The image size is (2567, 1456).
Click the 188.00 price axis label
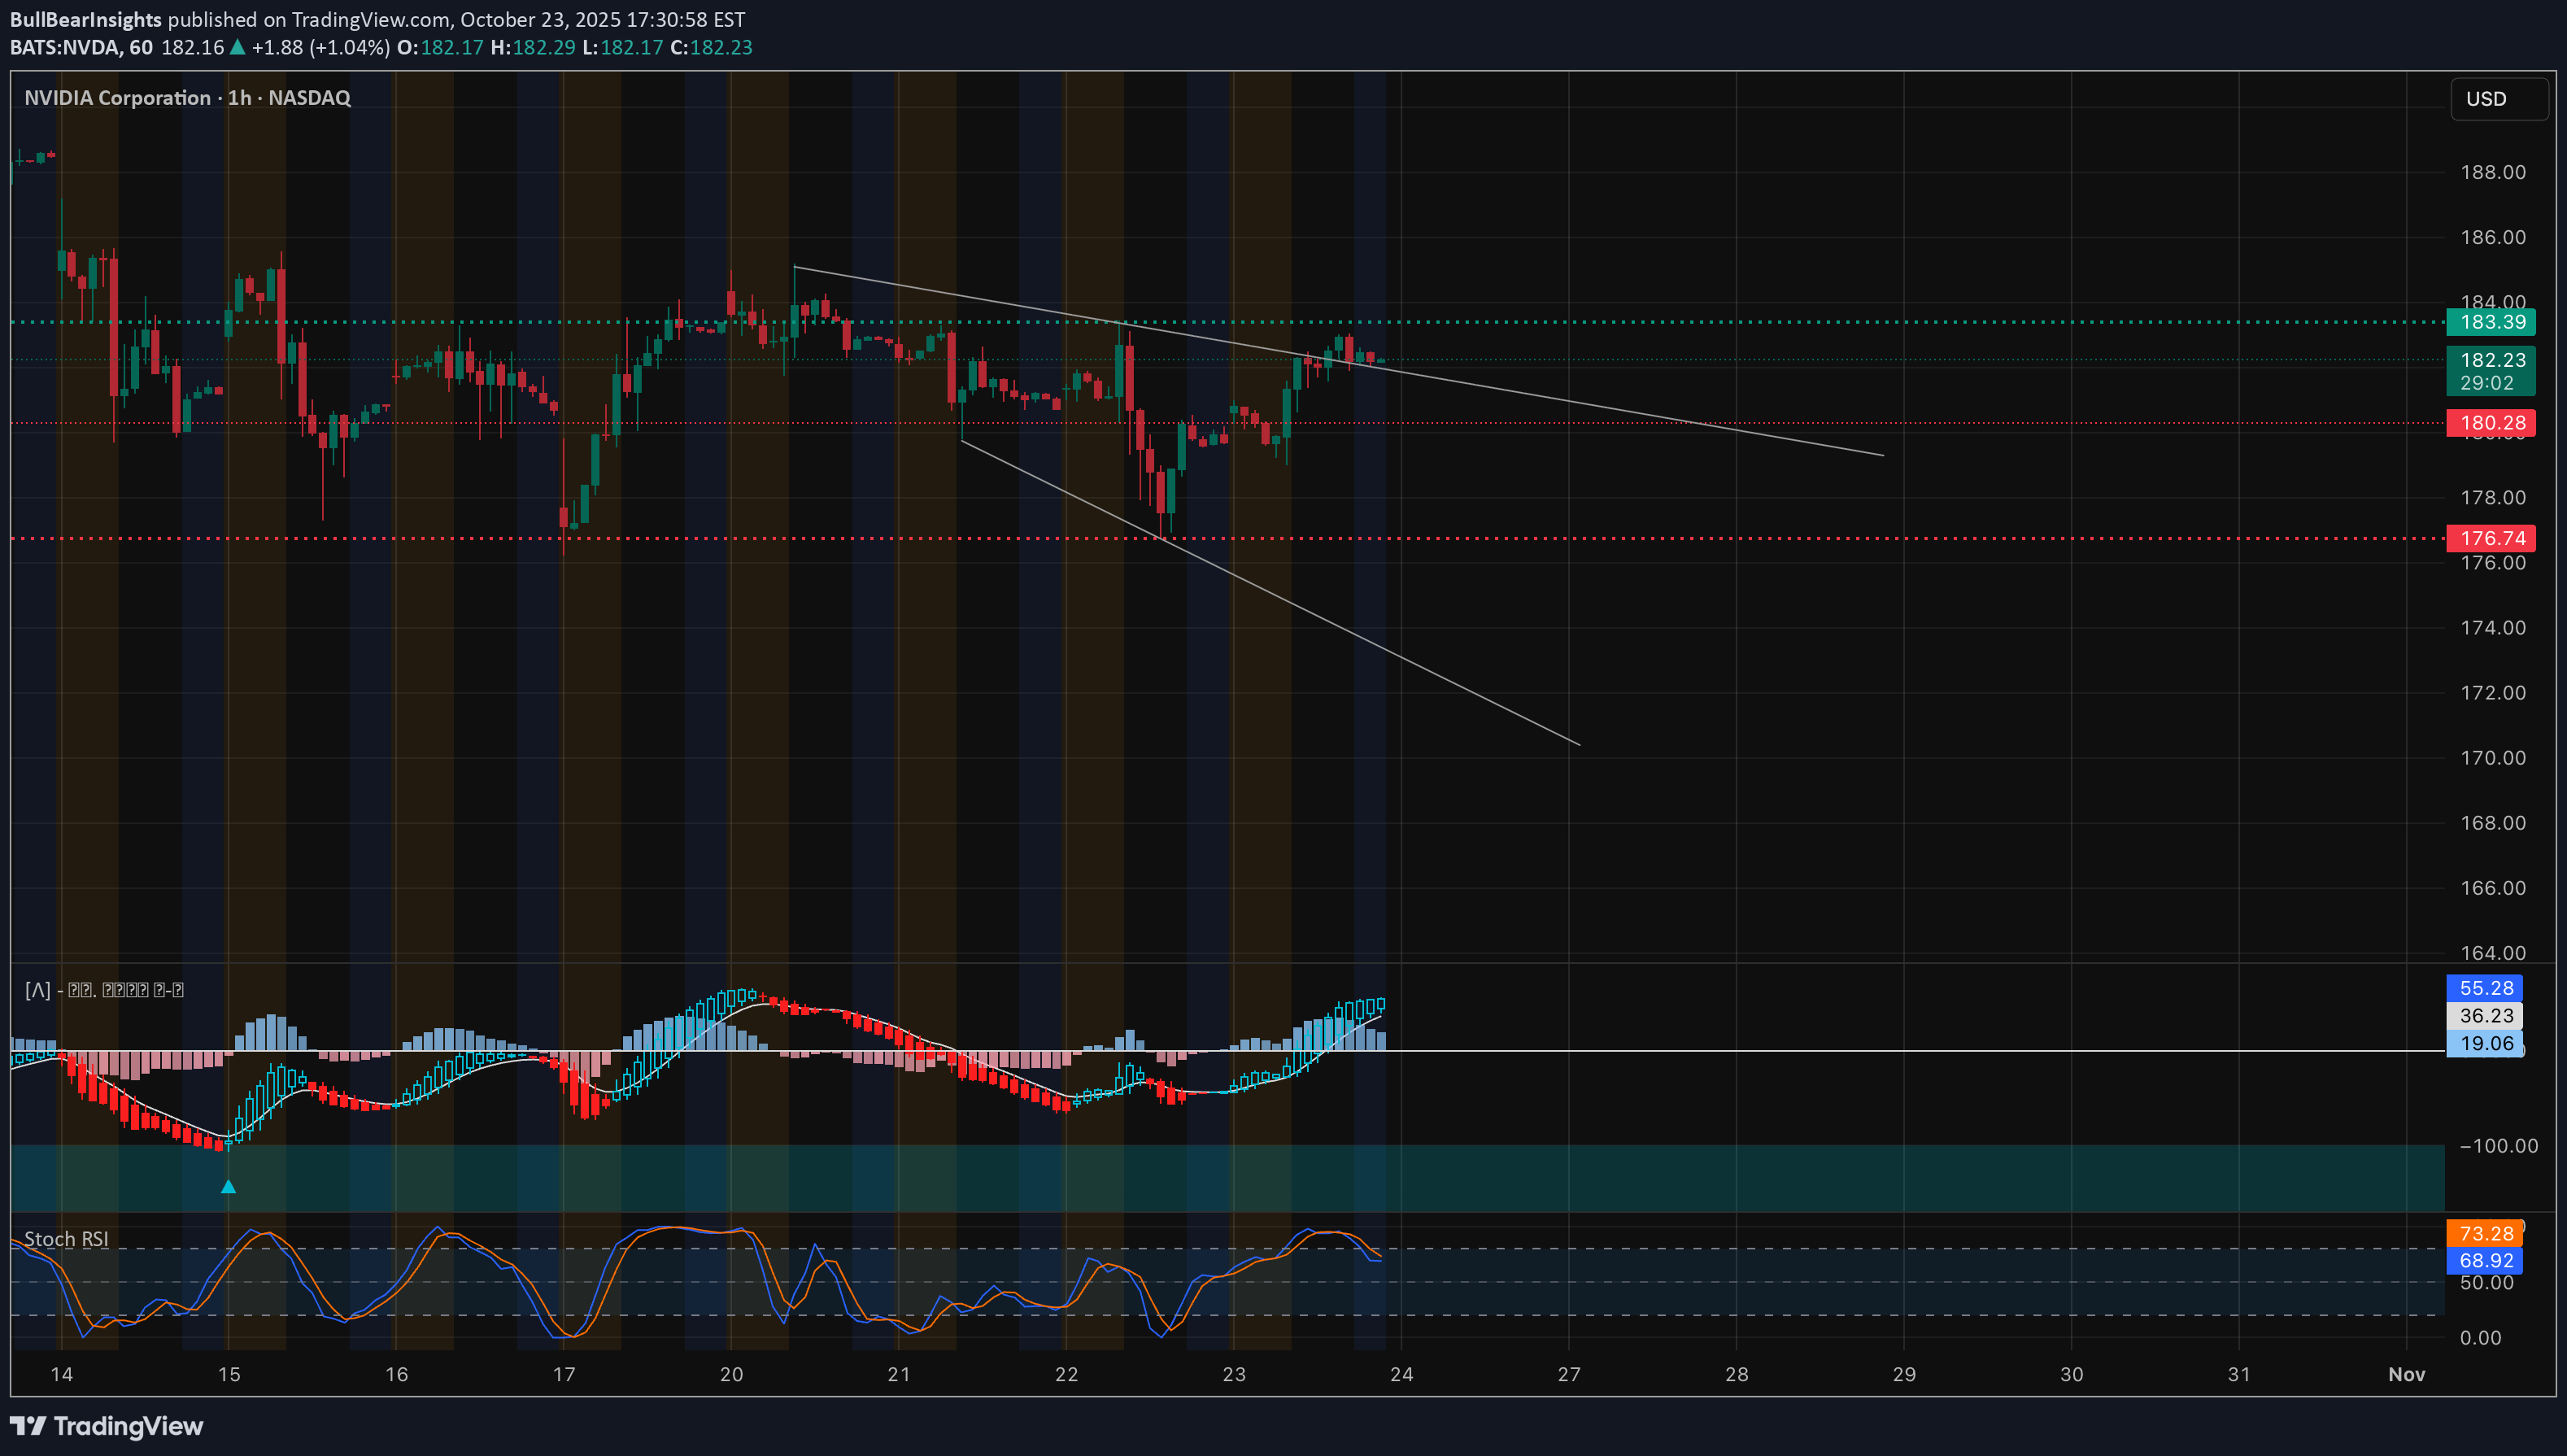[2492, 172]
